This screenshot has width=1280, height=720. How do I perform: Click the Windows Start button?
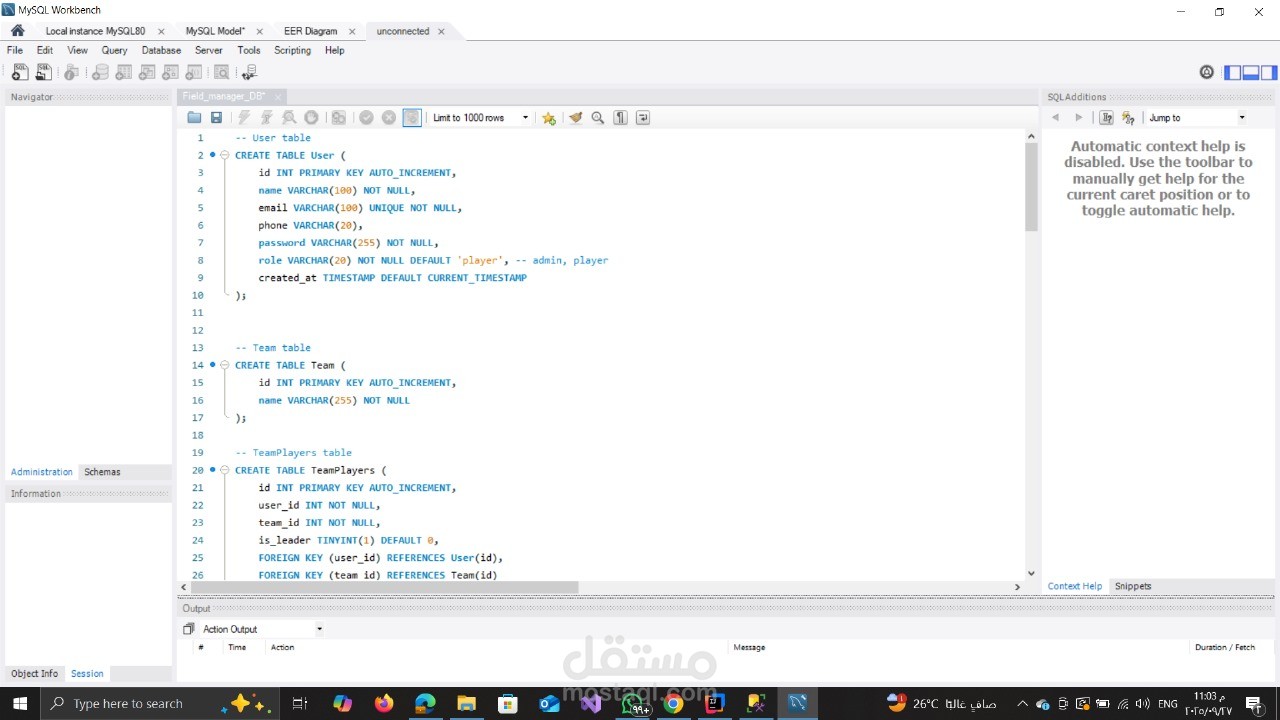(x=20, y=704)
